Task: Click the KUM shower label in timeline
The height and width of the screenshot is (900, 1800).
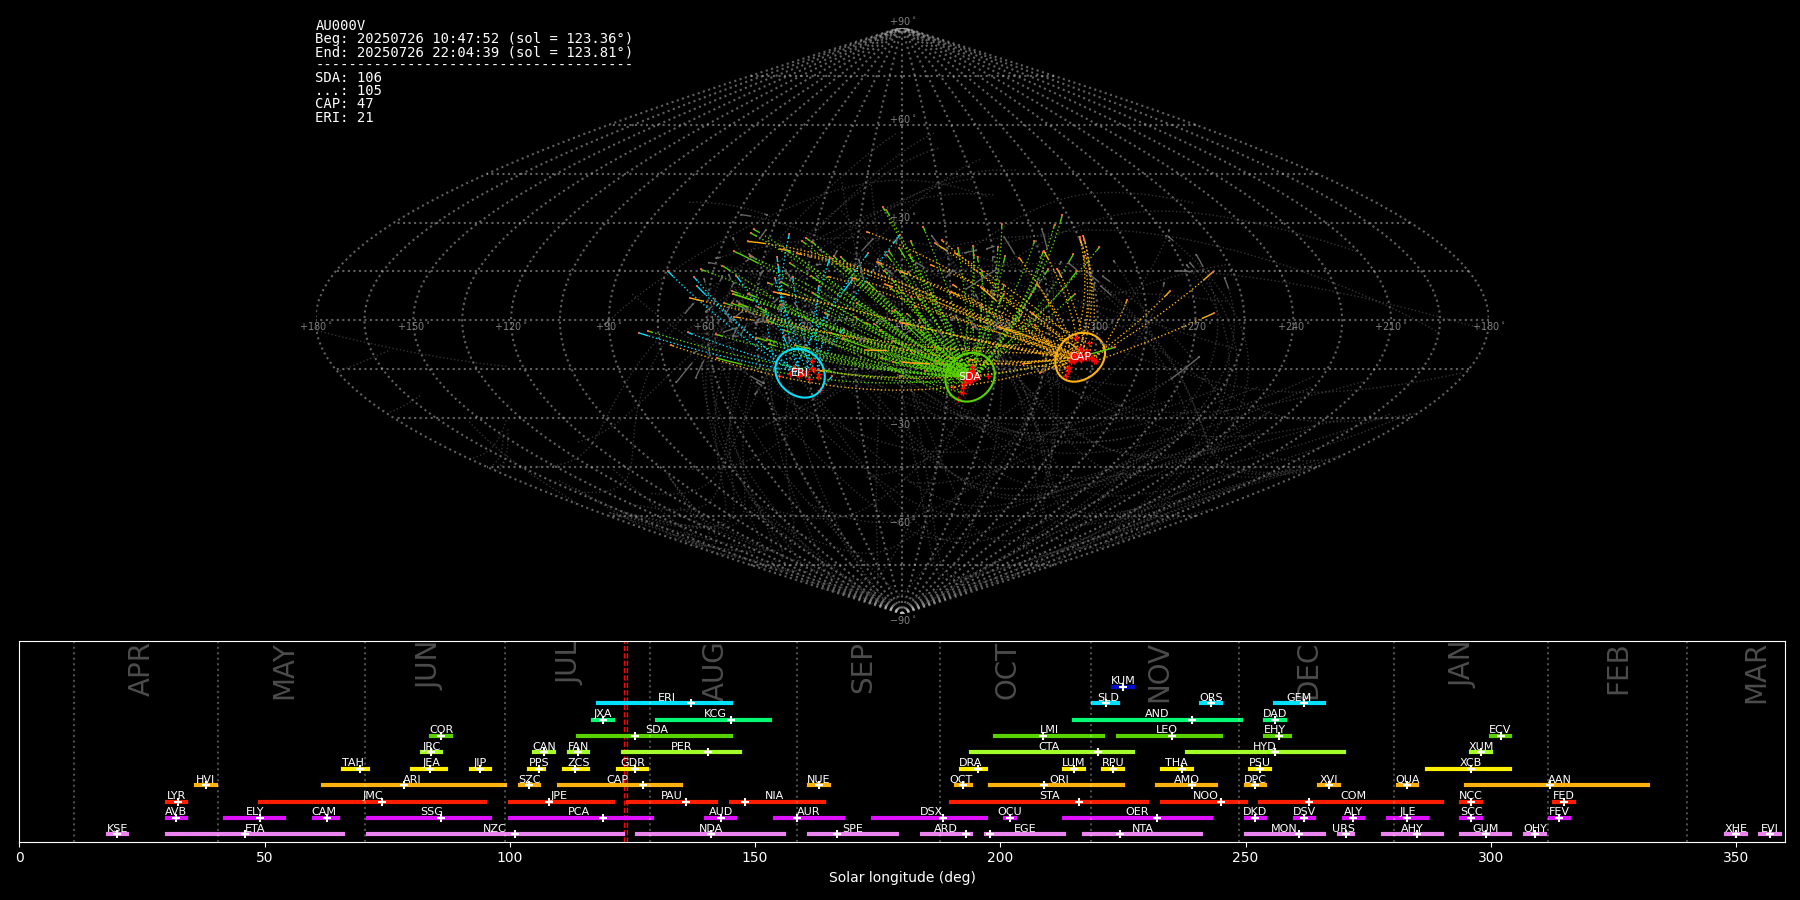Action: (1123, 681)
